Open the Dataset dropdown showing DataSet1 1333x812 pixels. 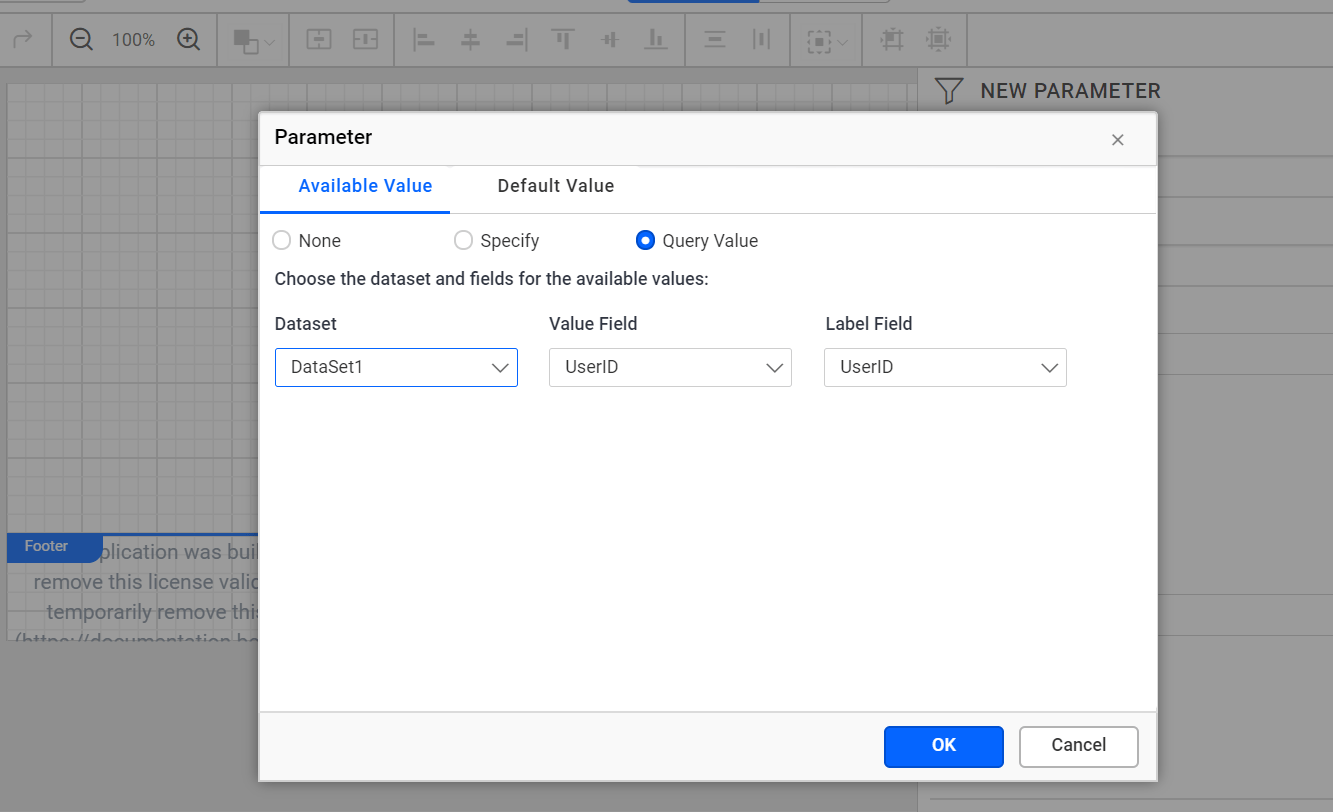tap(396, 368)
